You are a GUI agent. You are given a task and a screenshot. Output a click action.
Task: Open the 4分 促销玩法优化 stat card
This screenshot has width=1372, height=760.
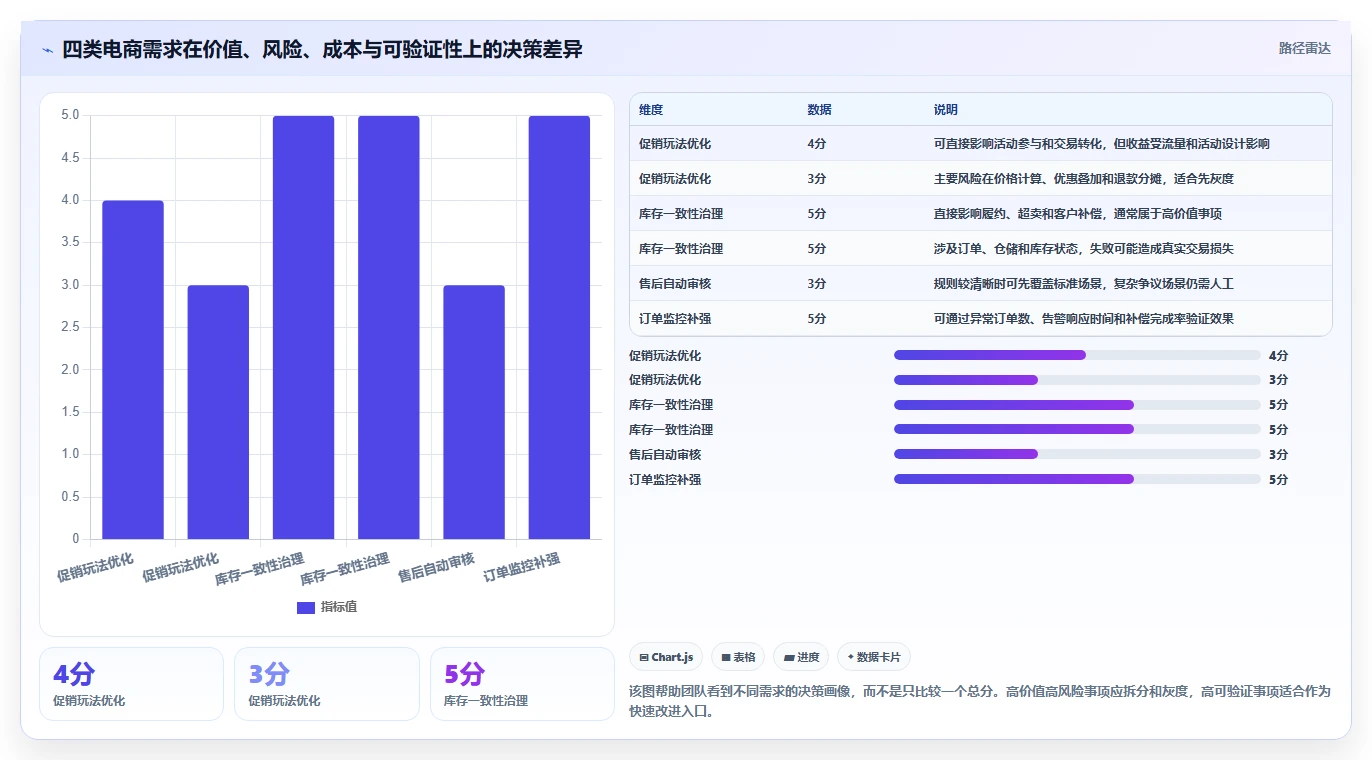131,684
